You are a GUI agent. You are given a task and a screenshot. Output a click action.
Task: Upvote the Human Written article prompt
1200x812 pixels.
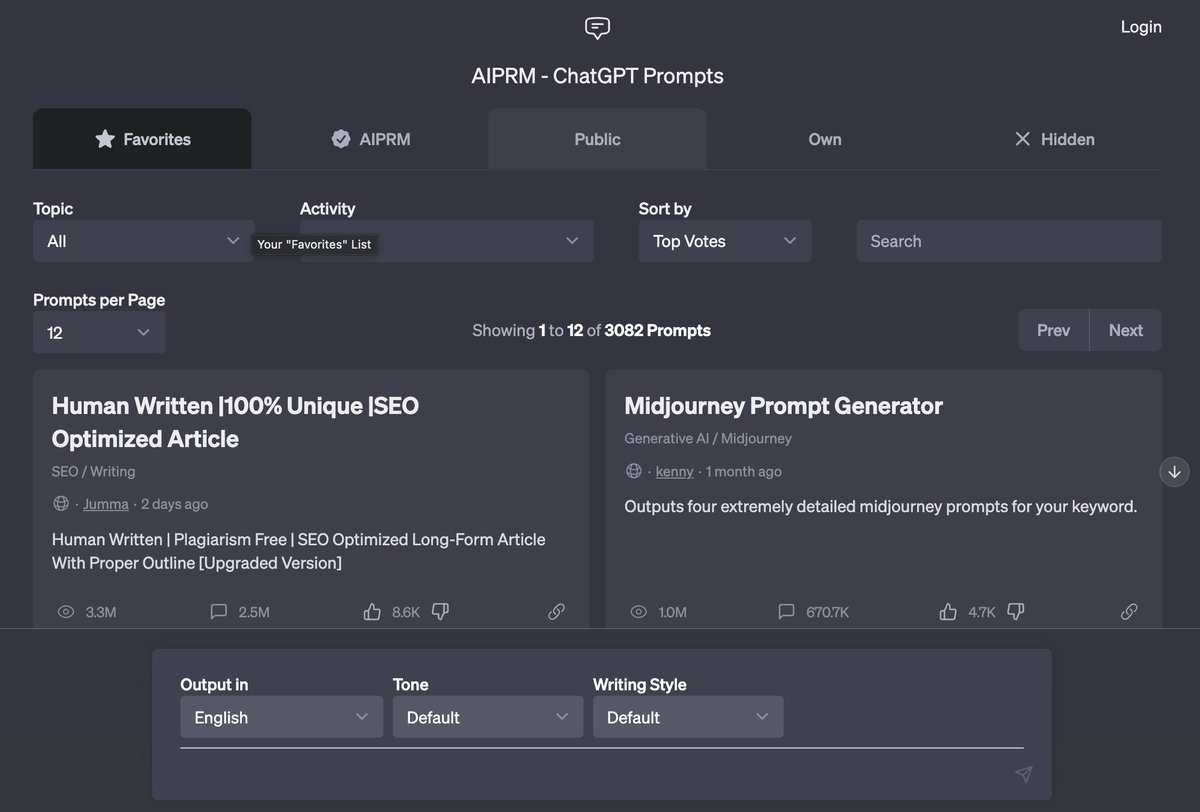click(372, 611)
